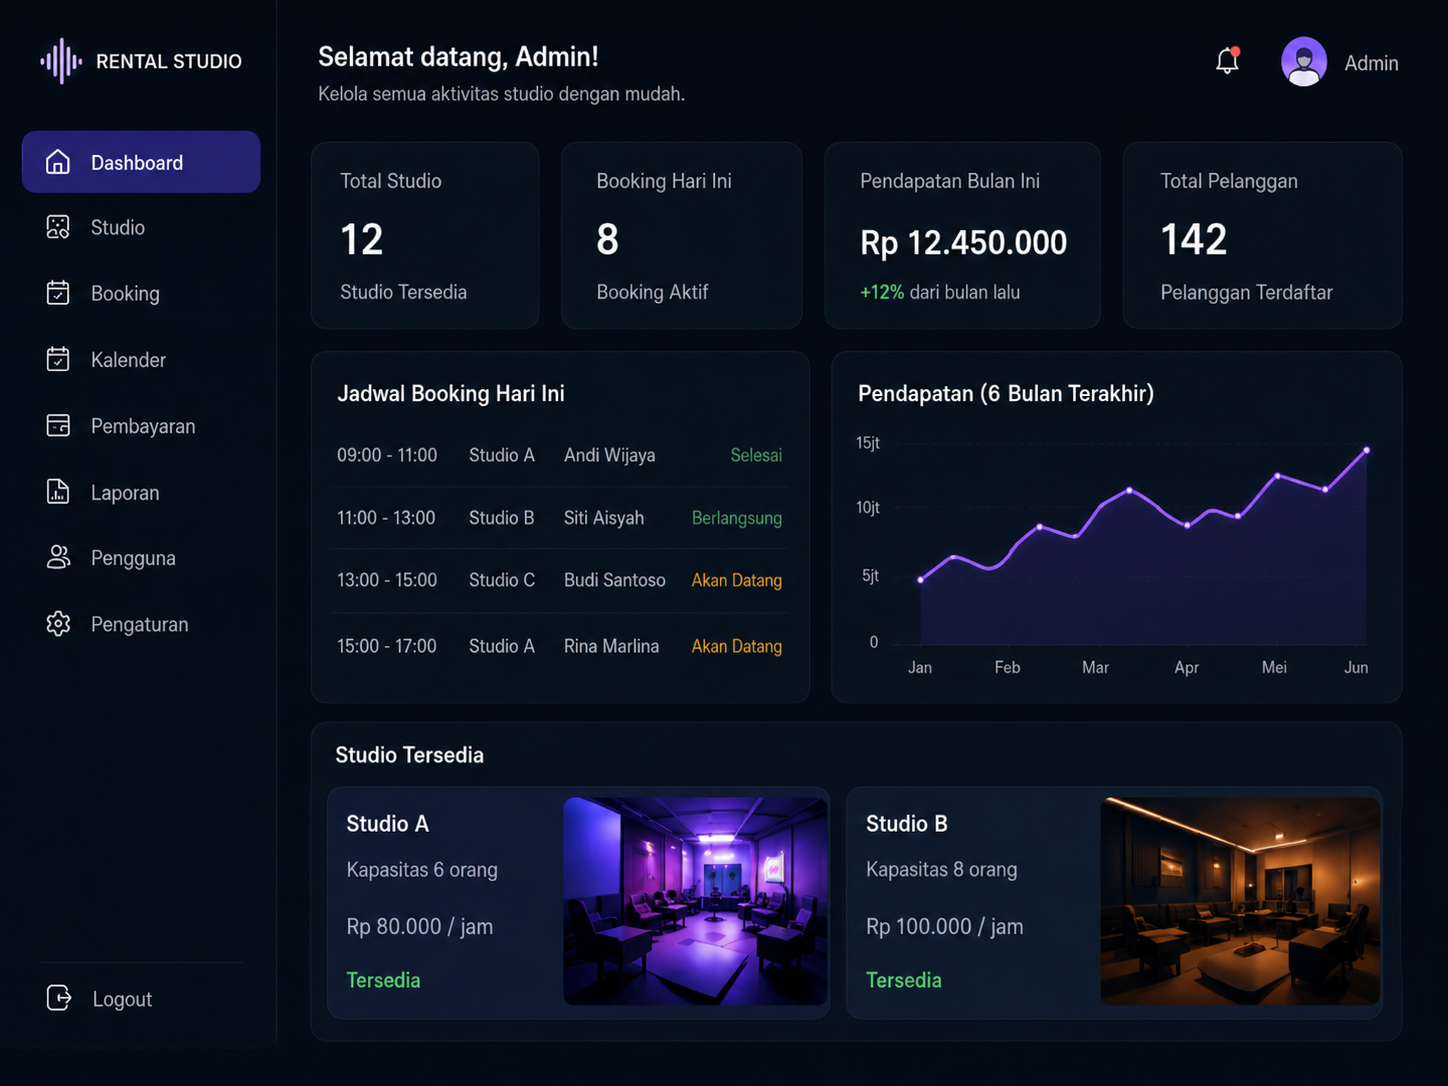Open Pembayaran from the sidebar

[x=143, y=426]
